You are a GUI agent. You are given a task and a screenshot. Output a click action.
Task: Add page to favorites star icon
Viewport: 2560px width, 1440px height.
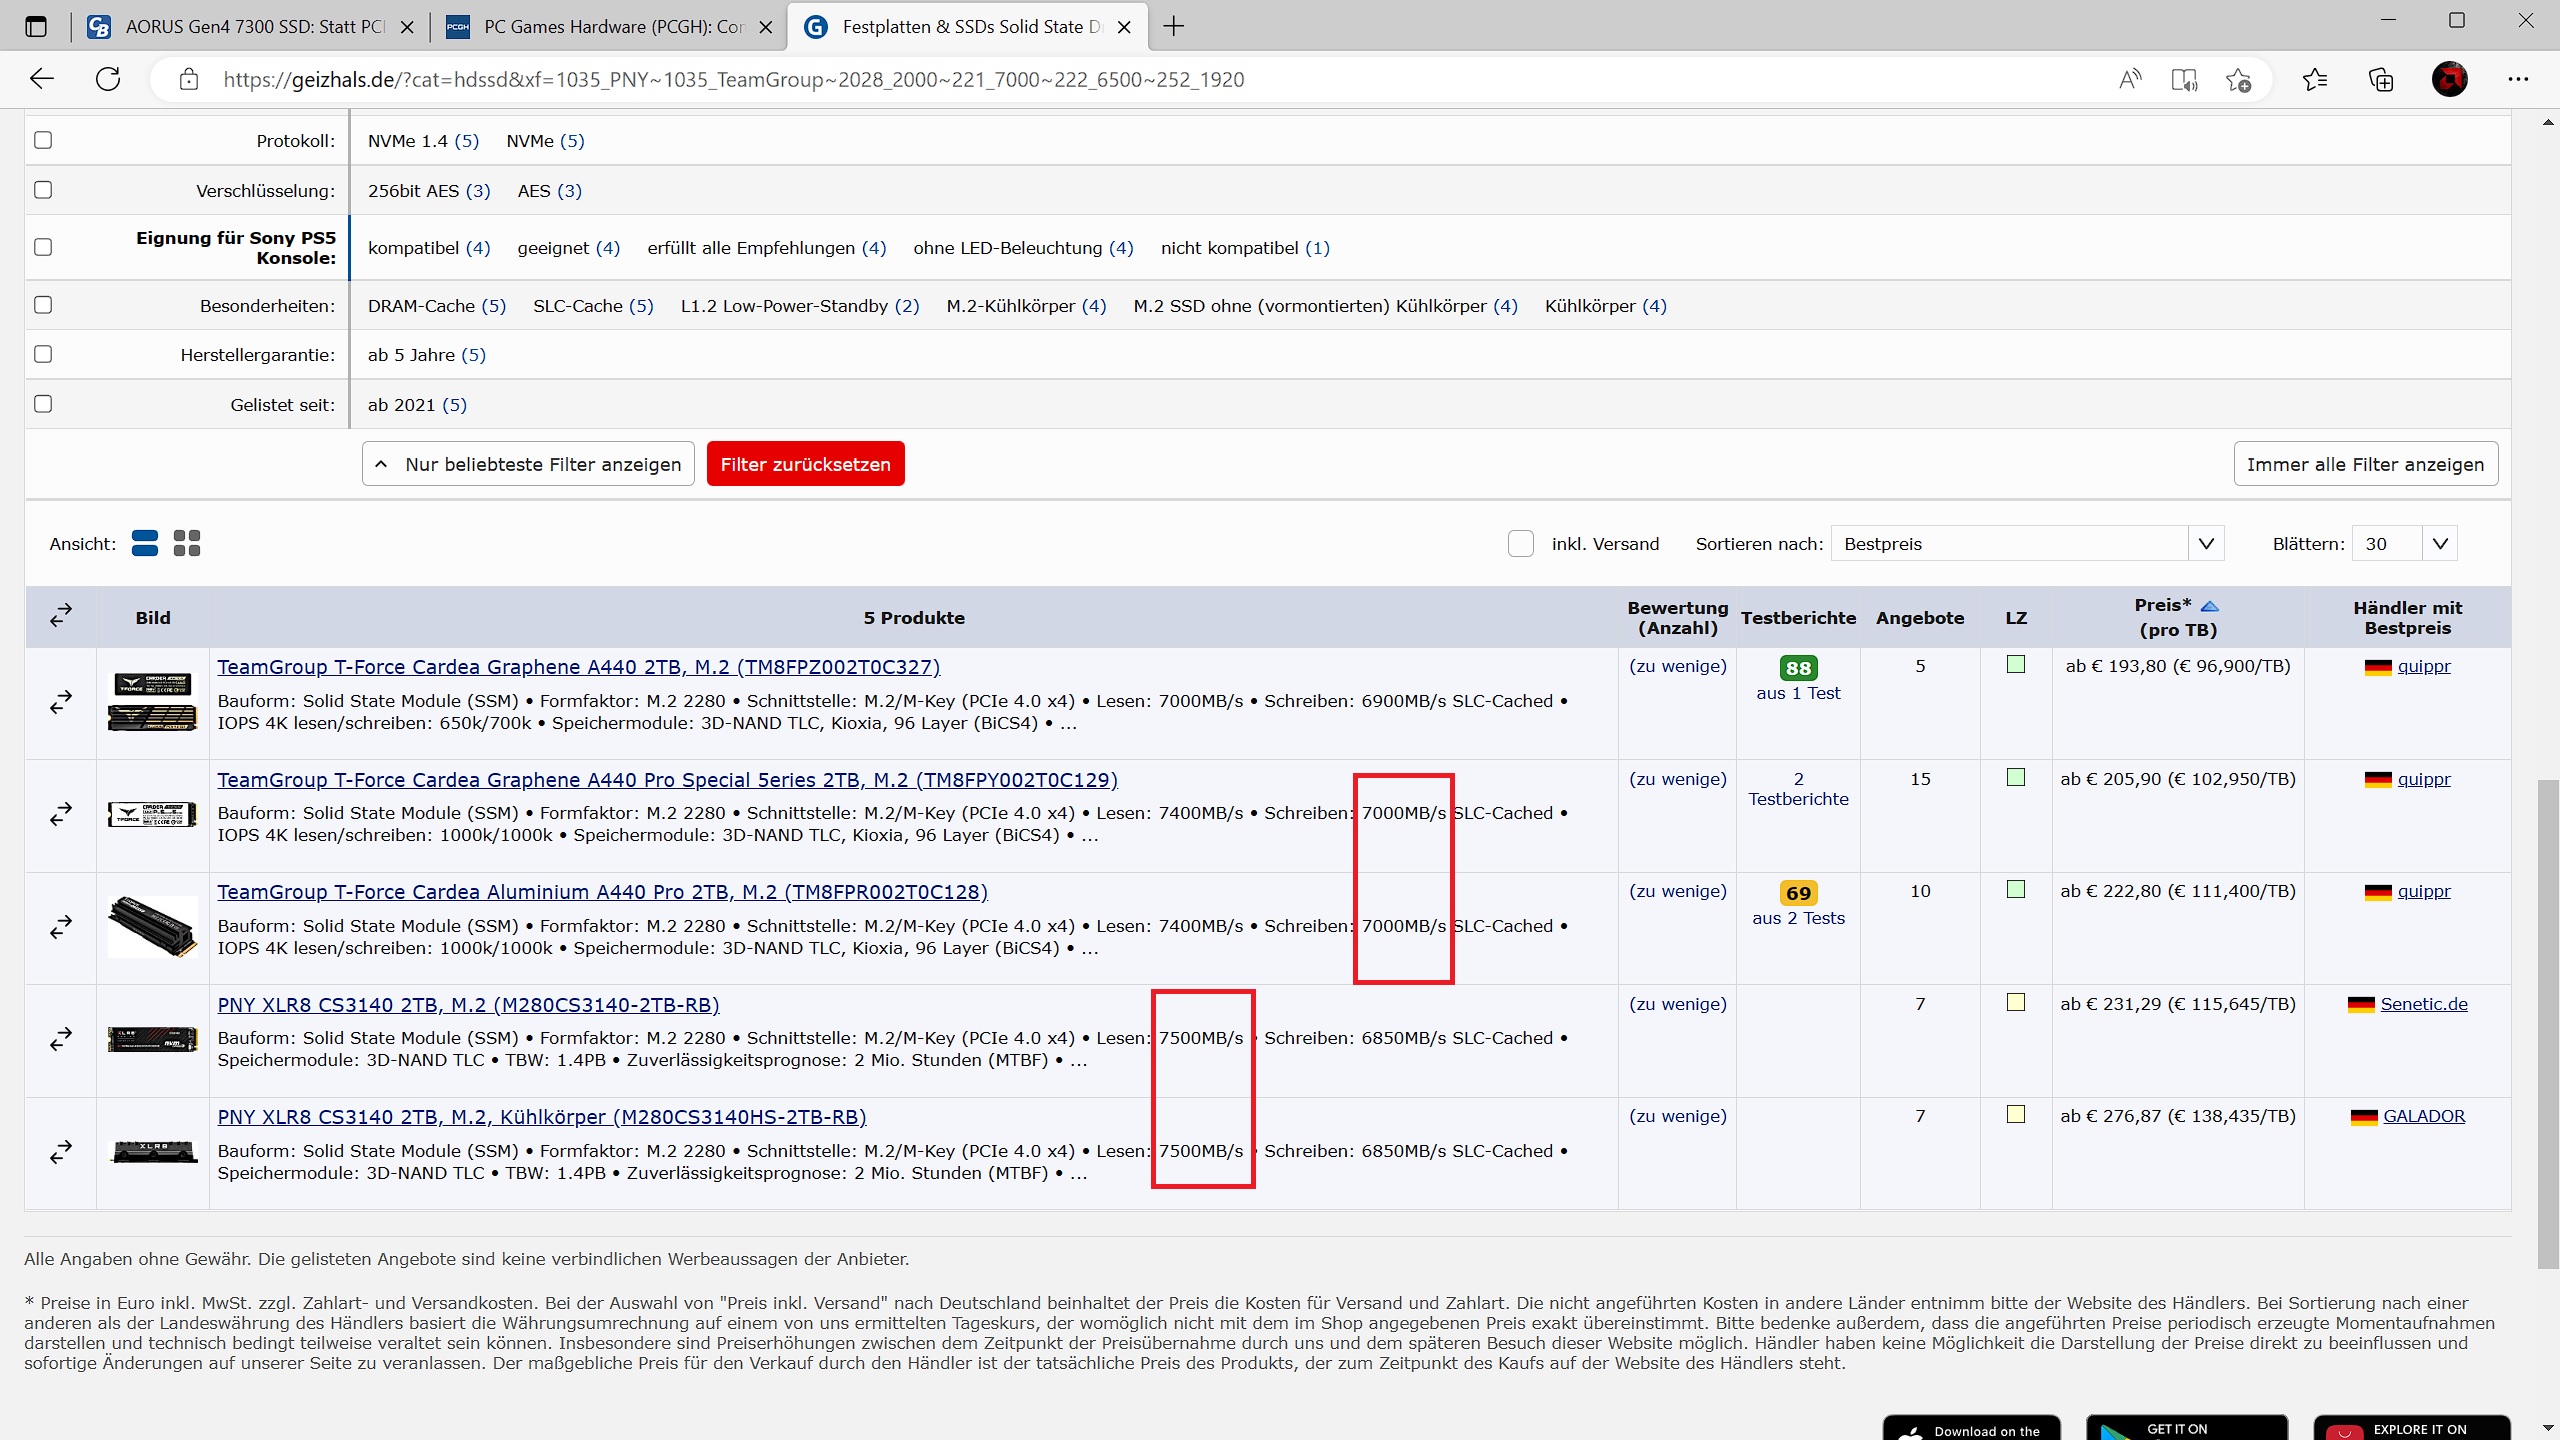pos(2238,79)
